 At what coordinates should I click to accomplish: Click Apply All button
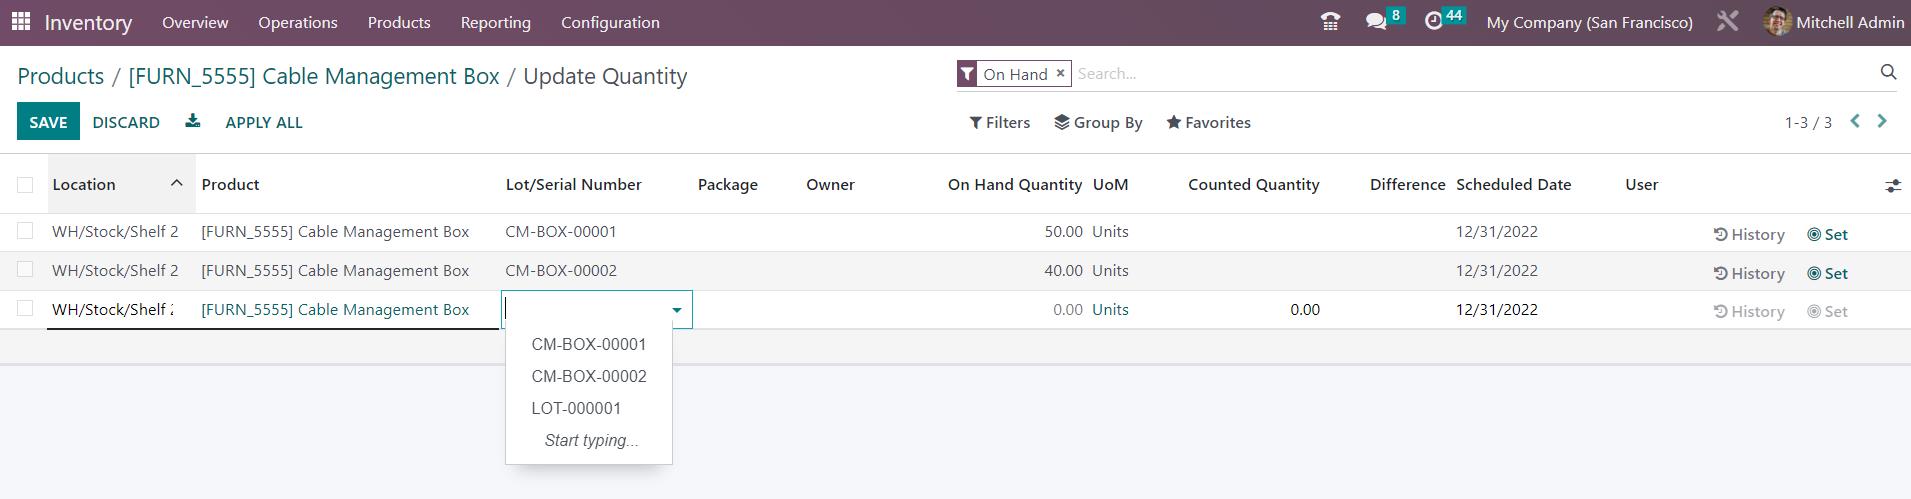pos(264,122)
